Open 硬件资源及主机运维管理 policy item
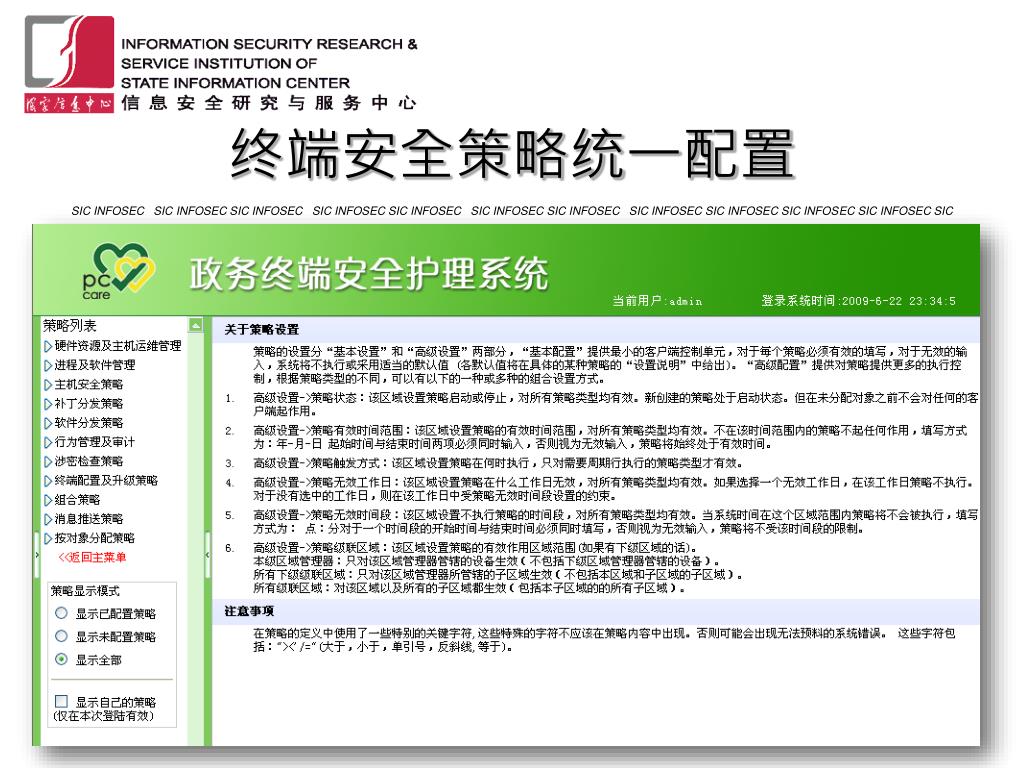Screen dimensions: 1024x768 click(118, 345)
